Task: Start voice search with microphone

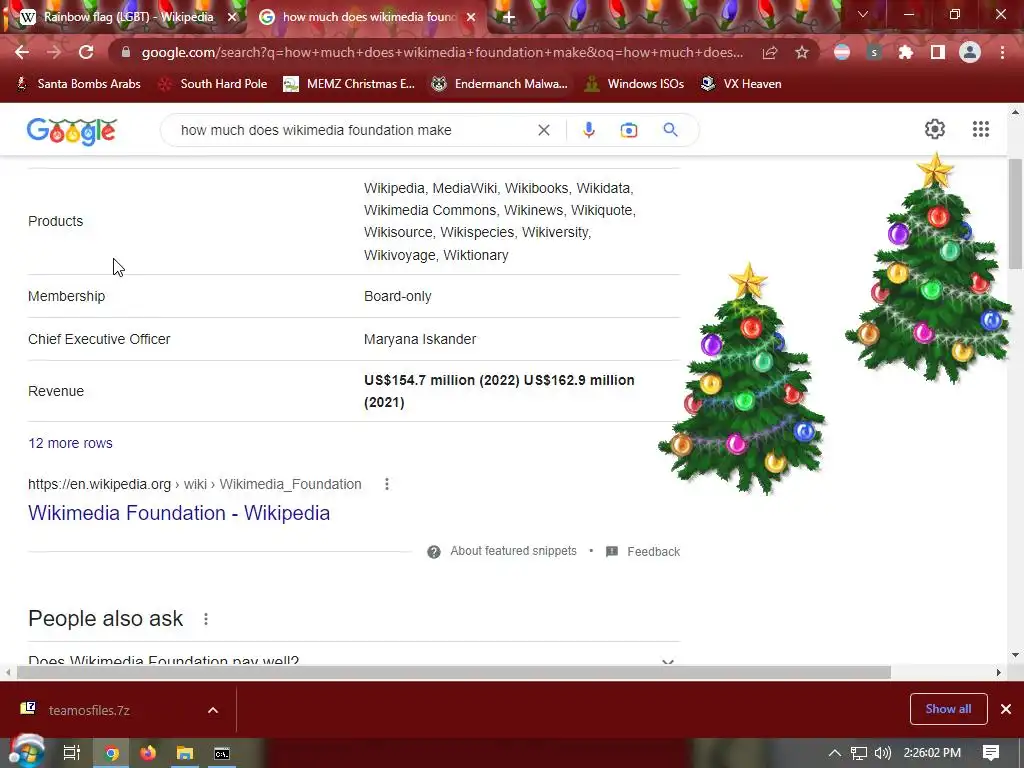Action: tap(588, 130)
